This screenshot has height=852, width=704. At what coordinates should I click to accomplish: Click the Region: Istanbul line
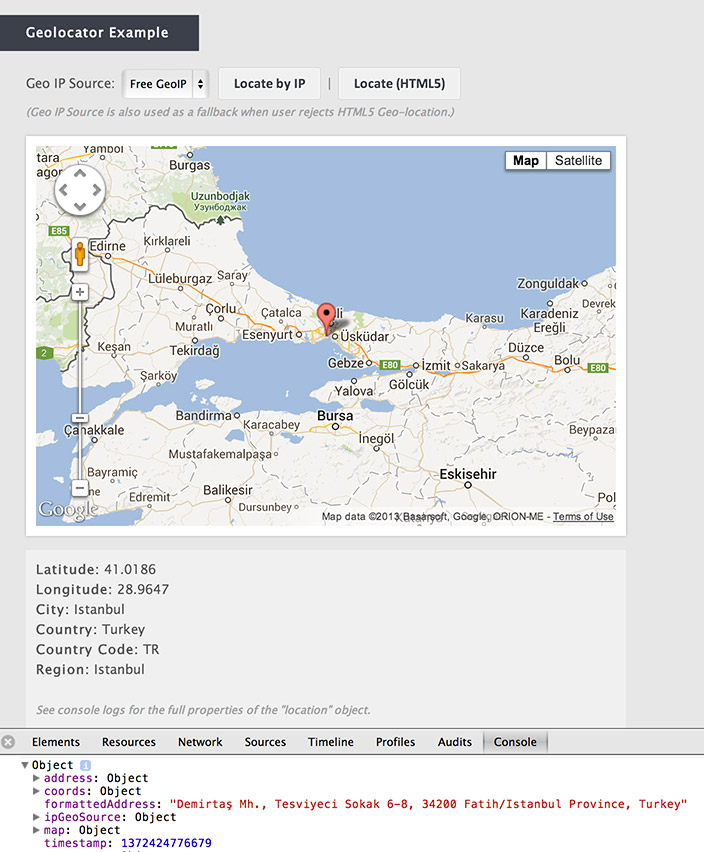coord(90,669)
